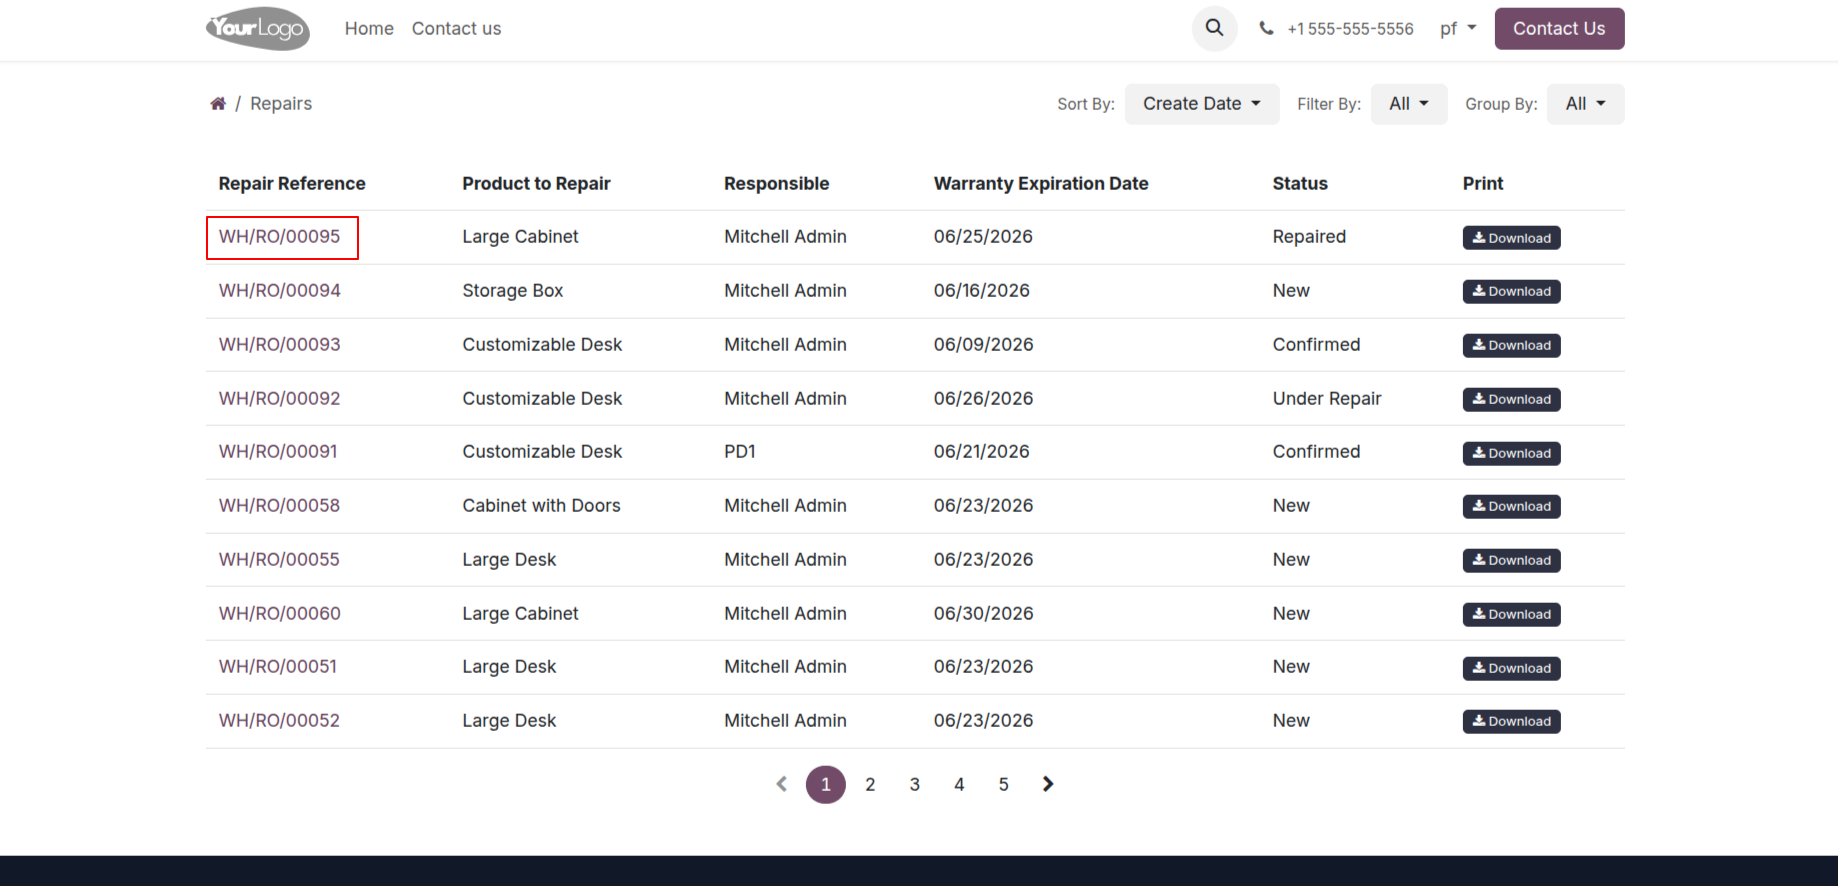Viewport: 1838px width, 886px height.
Task: Download report for WH/RO/00091
Action: click(1511, 453)
